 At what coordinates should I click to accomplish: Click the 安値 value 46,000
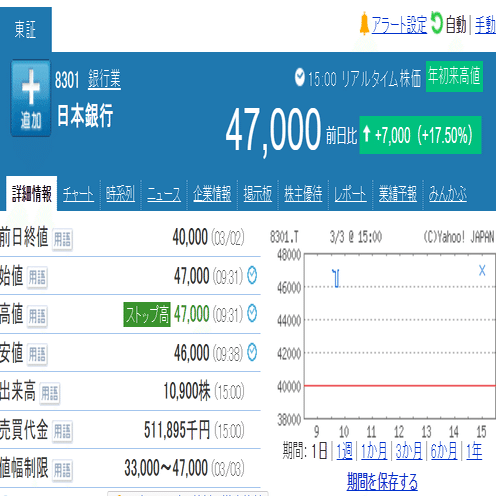pos(192,353)
